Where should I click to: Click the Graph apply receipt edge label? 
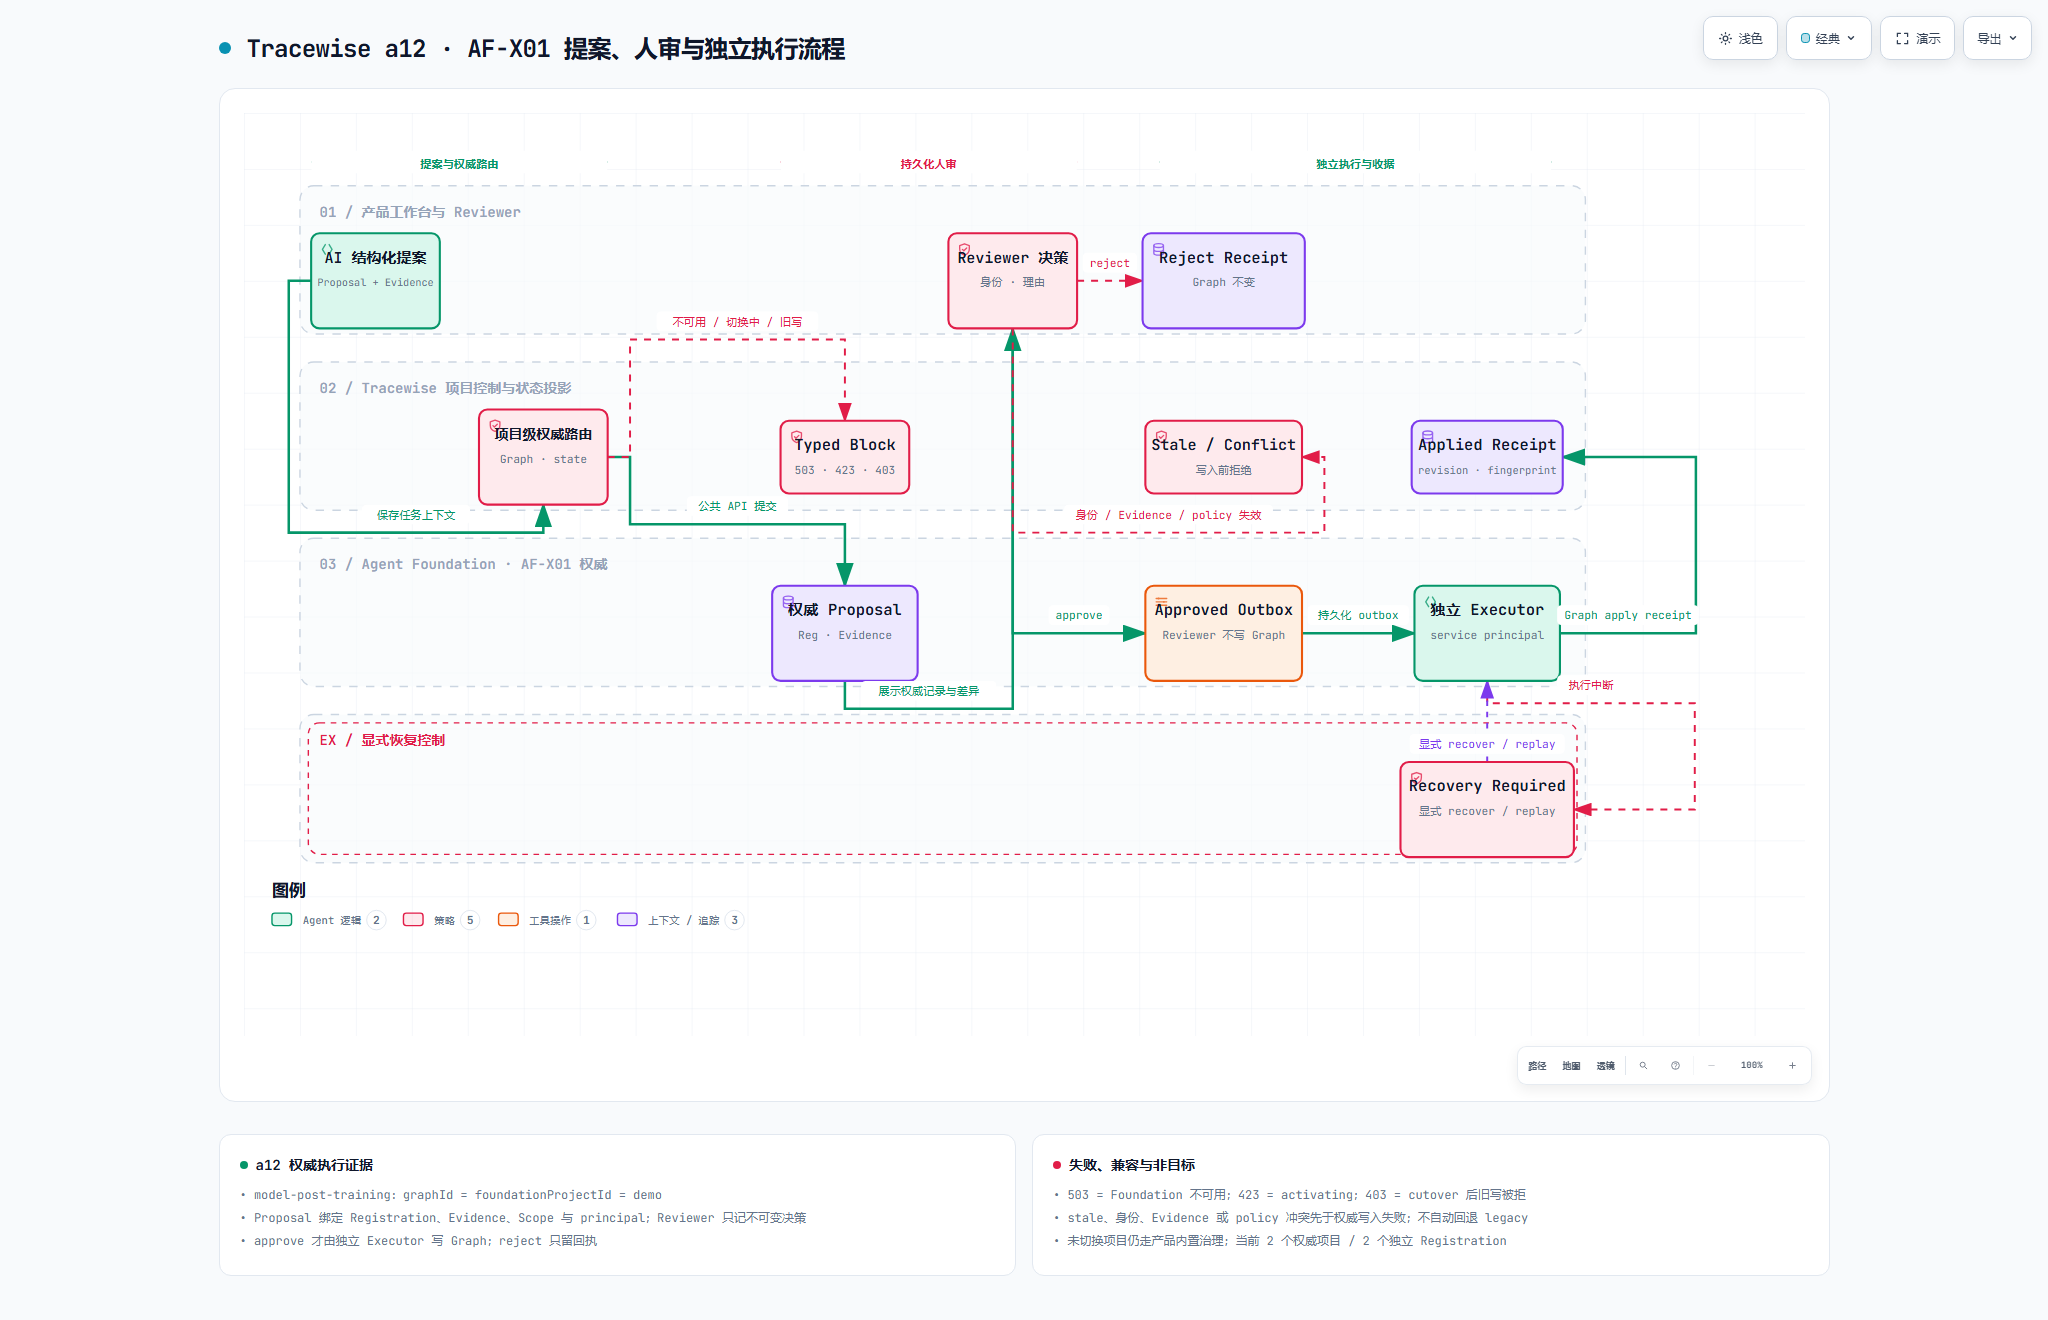click(1628, 616)
